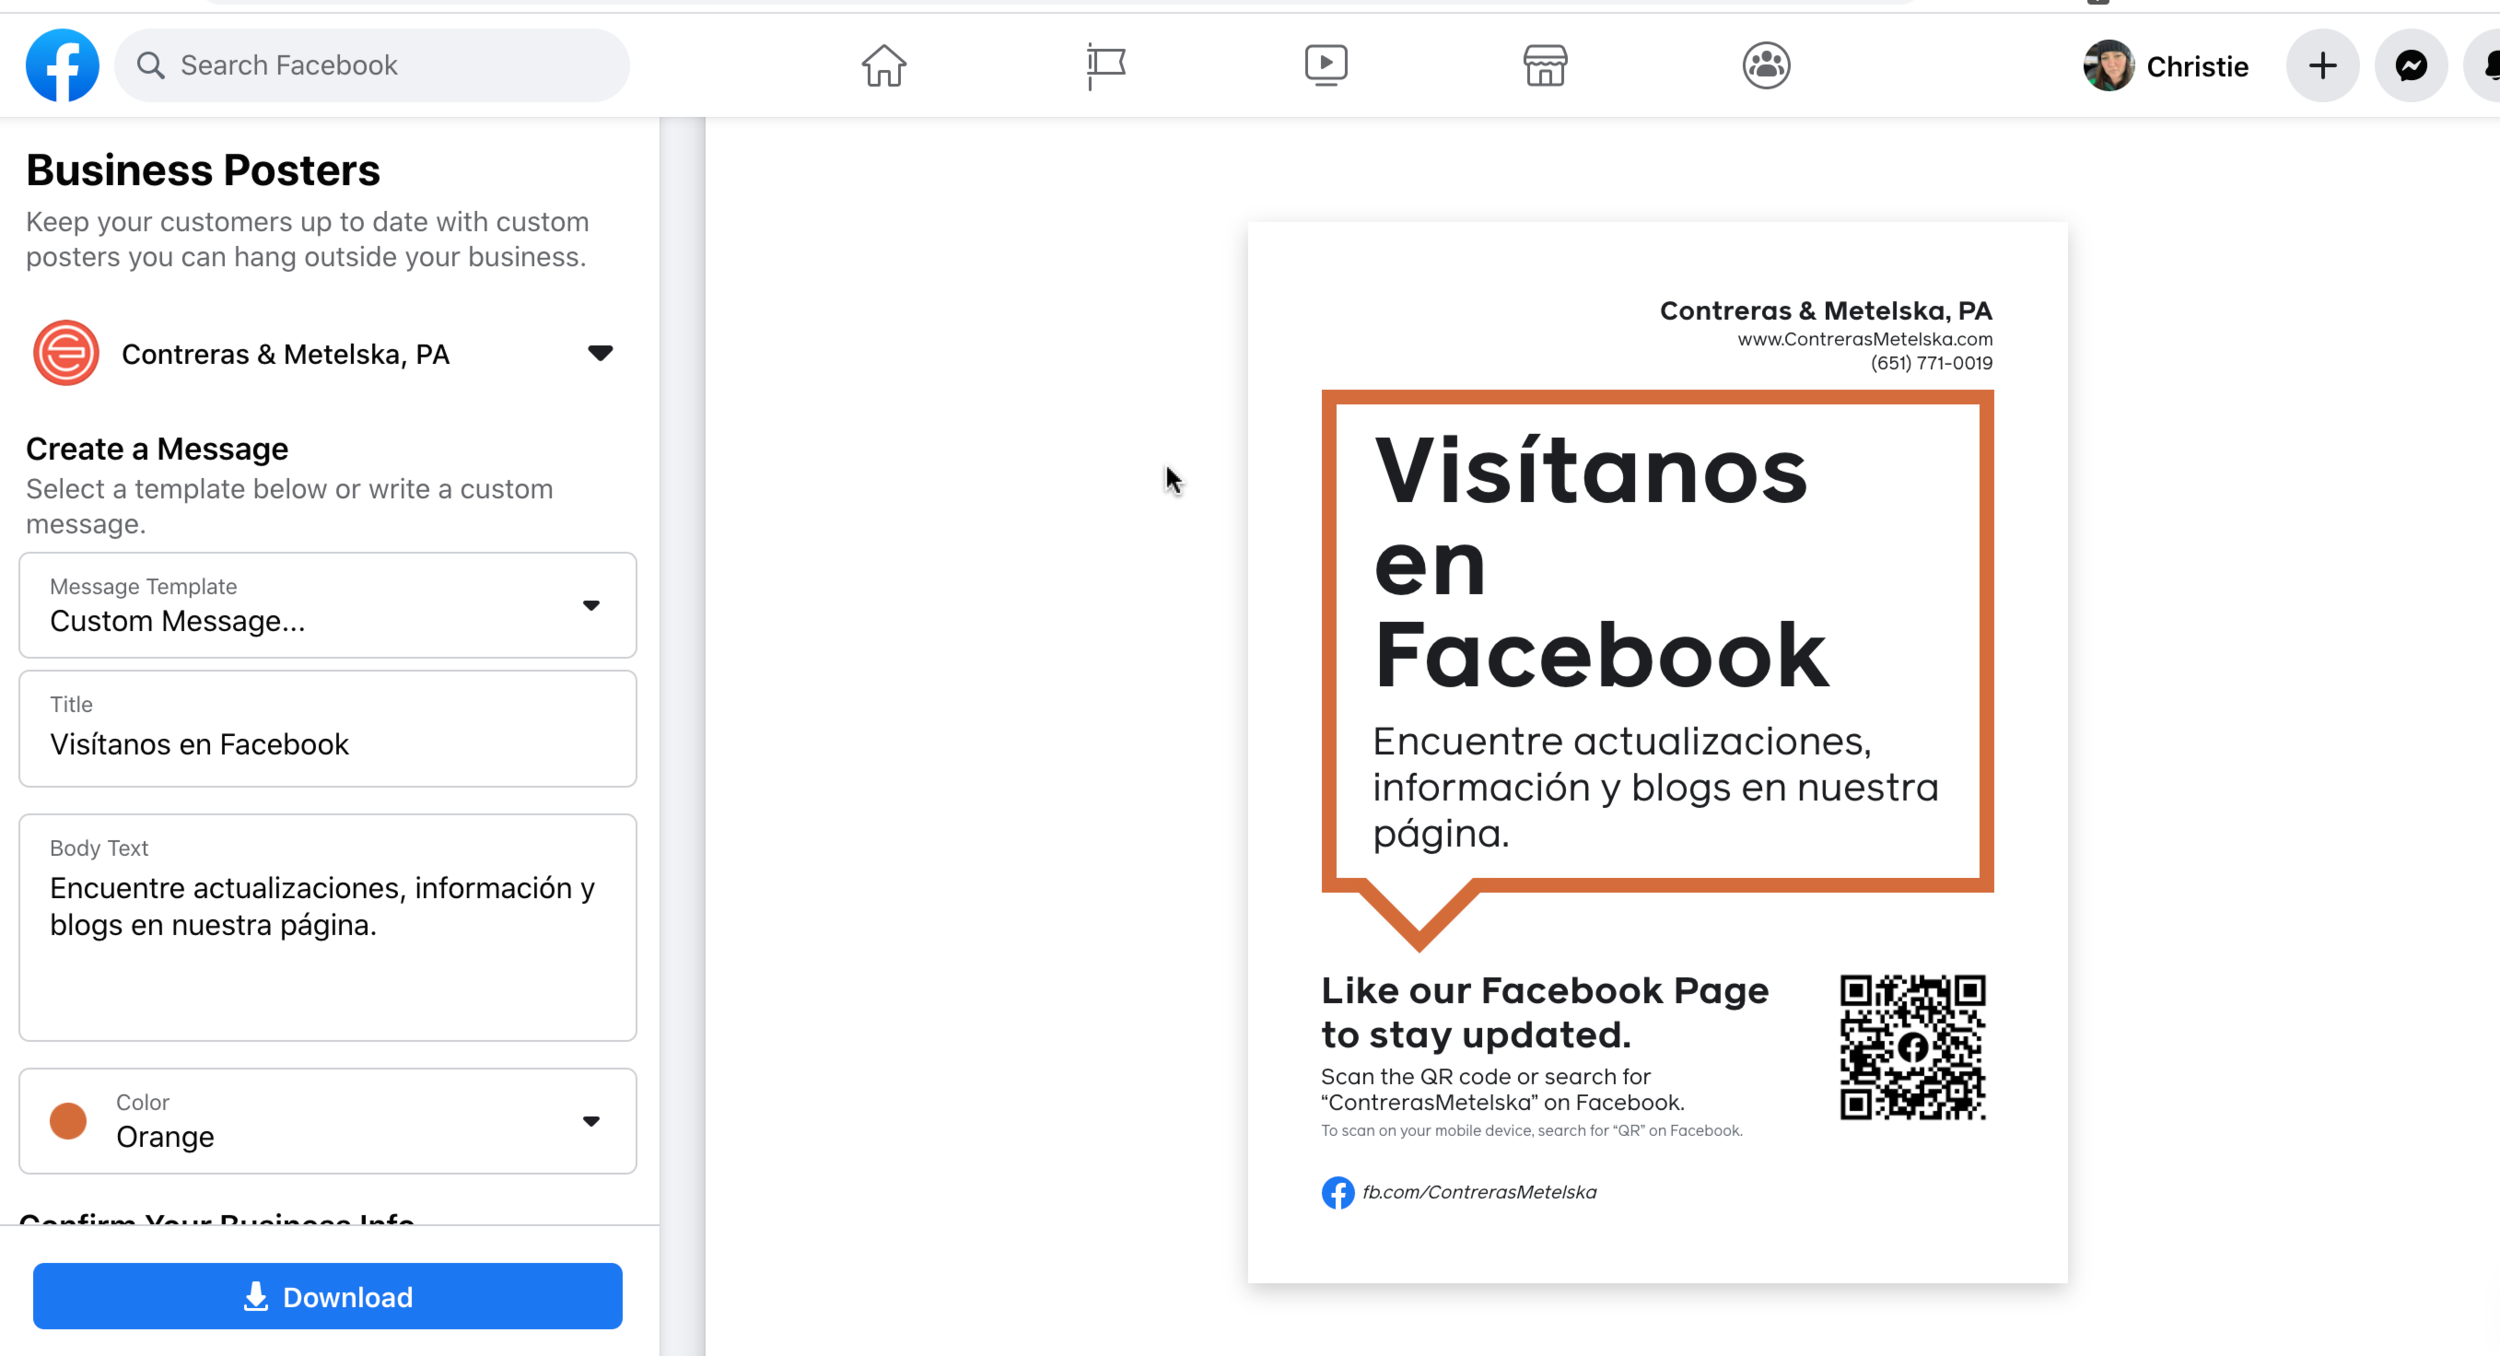Open the Marketplace storefront icon
Screen dimensions: 2500x1356
1545,66
